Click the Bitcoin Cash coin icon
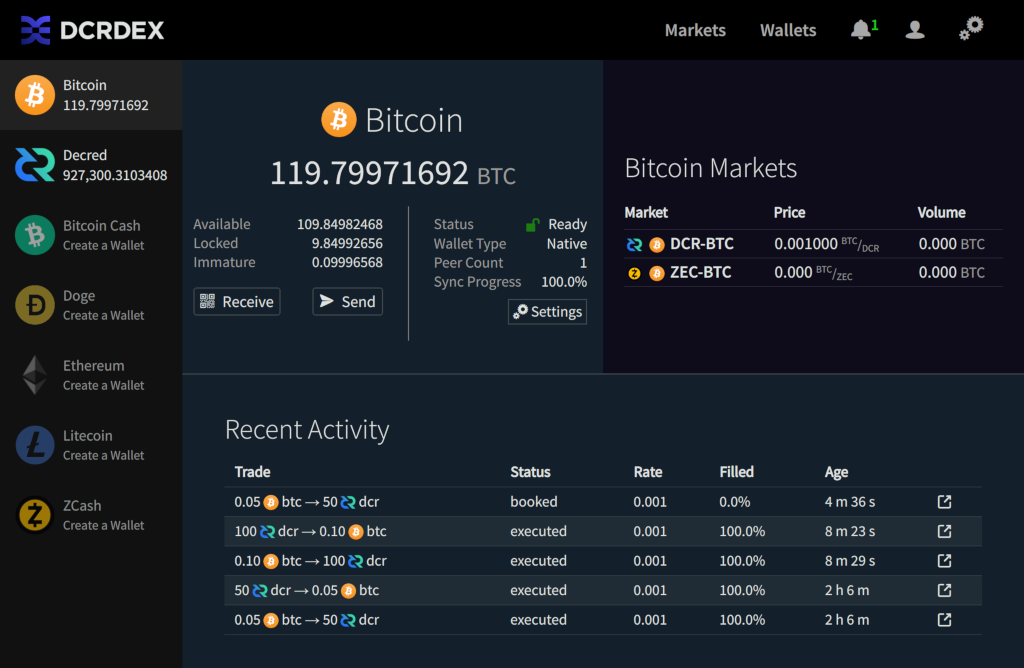Image resolution: width=1024 pixels, height=668 pixels. point(35,234)
